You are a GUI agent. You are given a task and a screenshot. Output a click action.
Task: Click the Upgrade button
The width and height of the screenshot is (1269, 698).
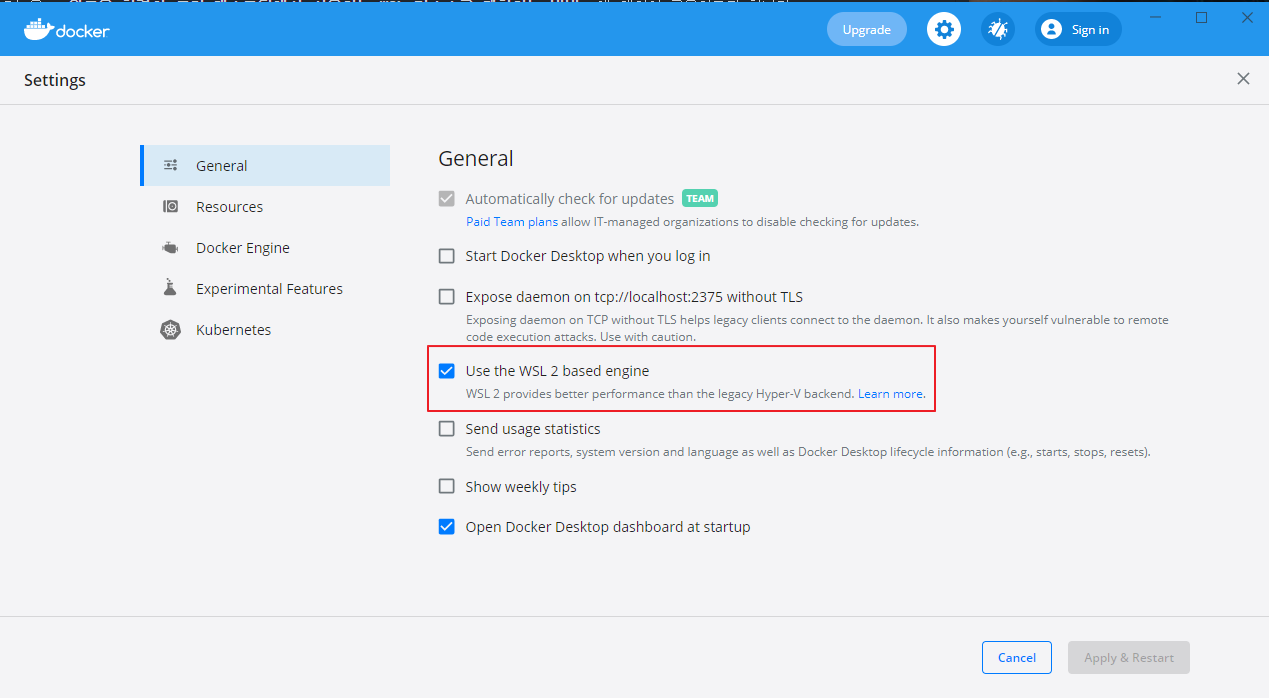click(x=866, y=30)
